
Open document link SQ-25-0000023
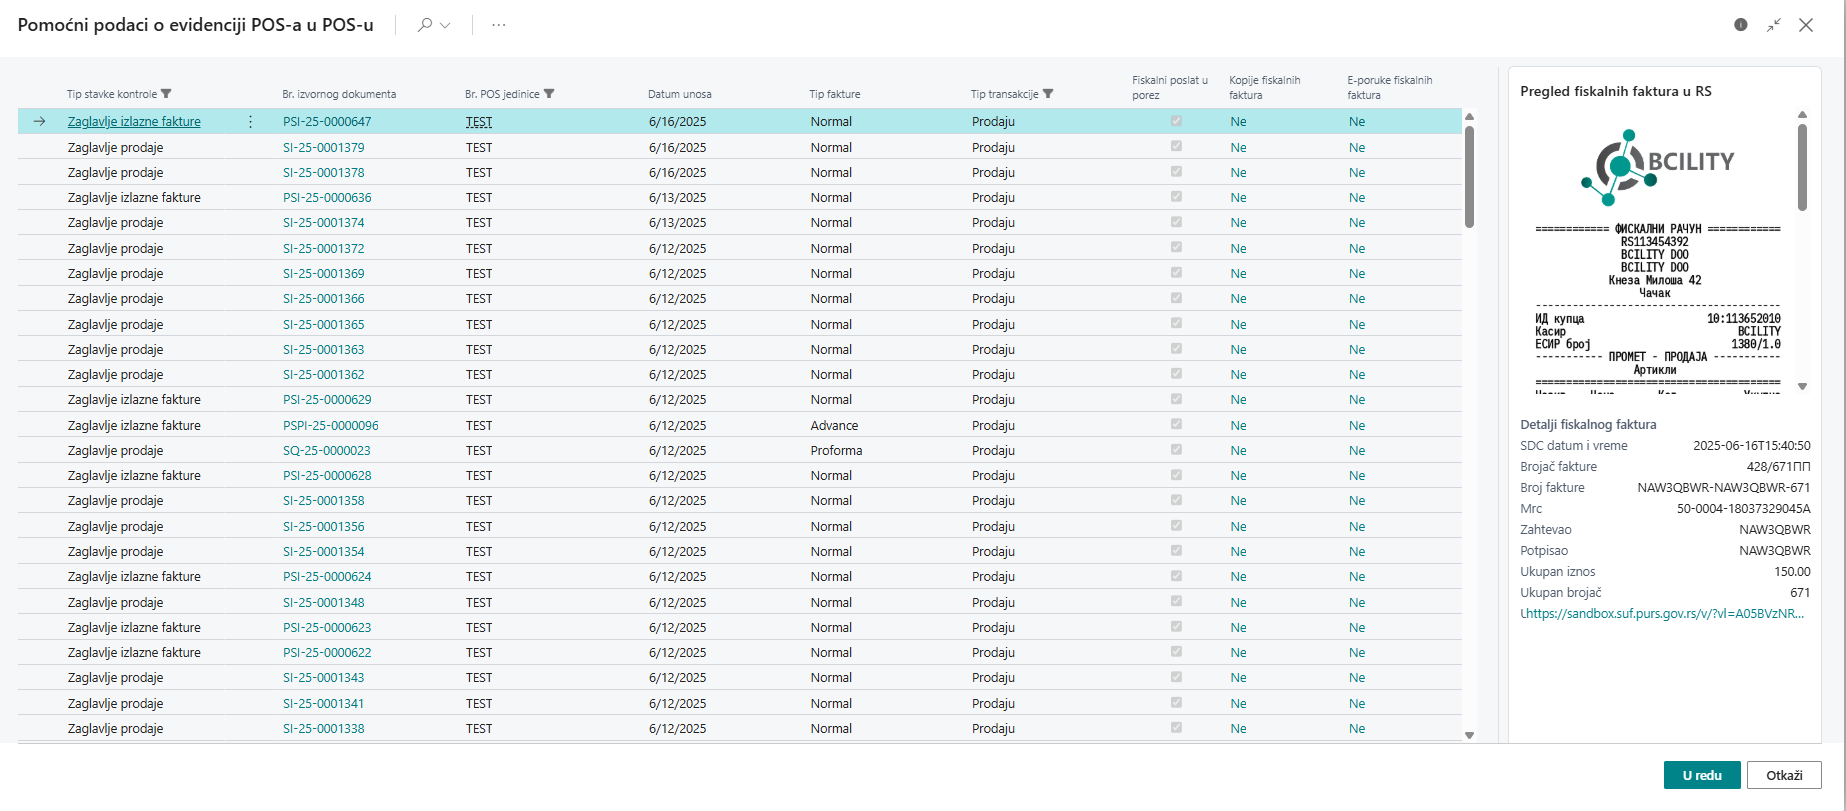(326, 451)
